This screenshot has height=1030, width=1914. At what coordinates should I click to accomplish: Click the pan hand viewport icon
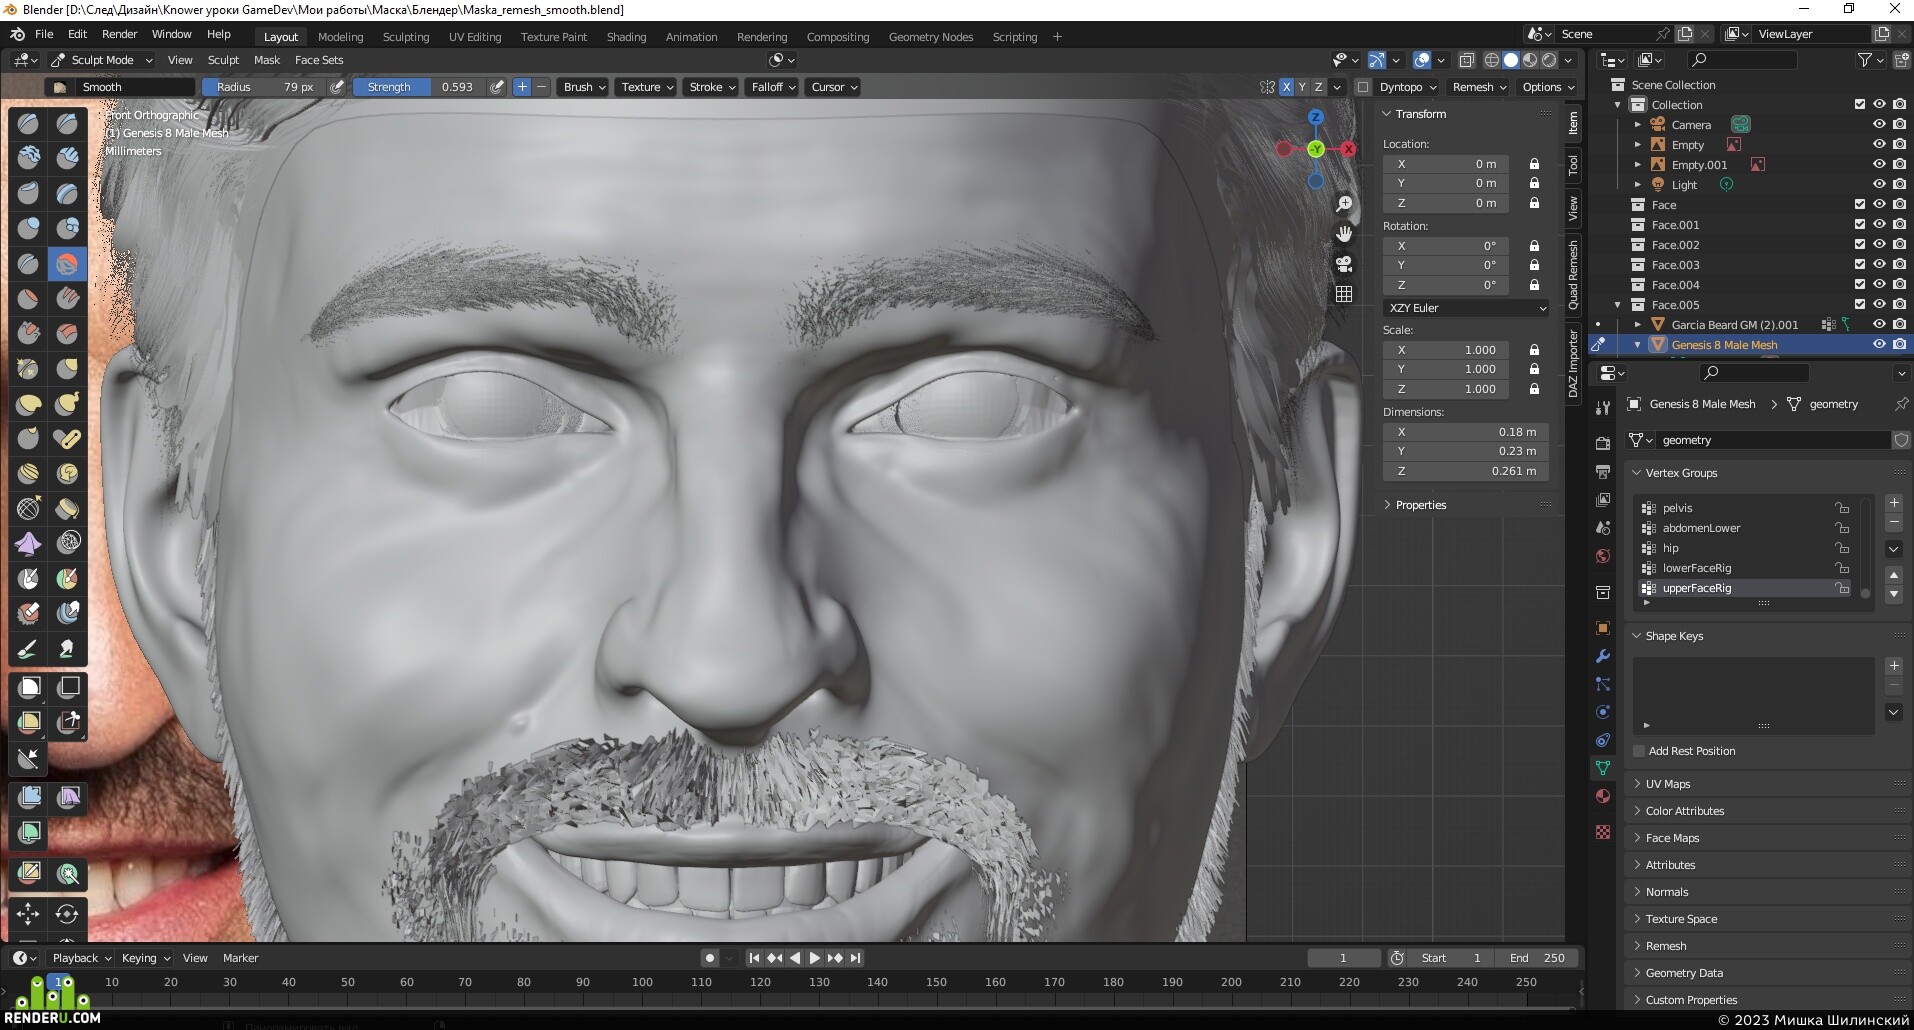pyautogui.click(x=1344, y=234)
